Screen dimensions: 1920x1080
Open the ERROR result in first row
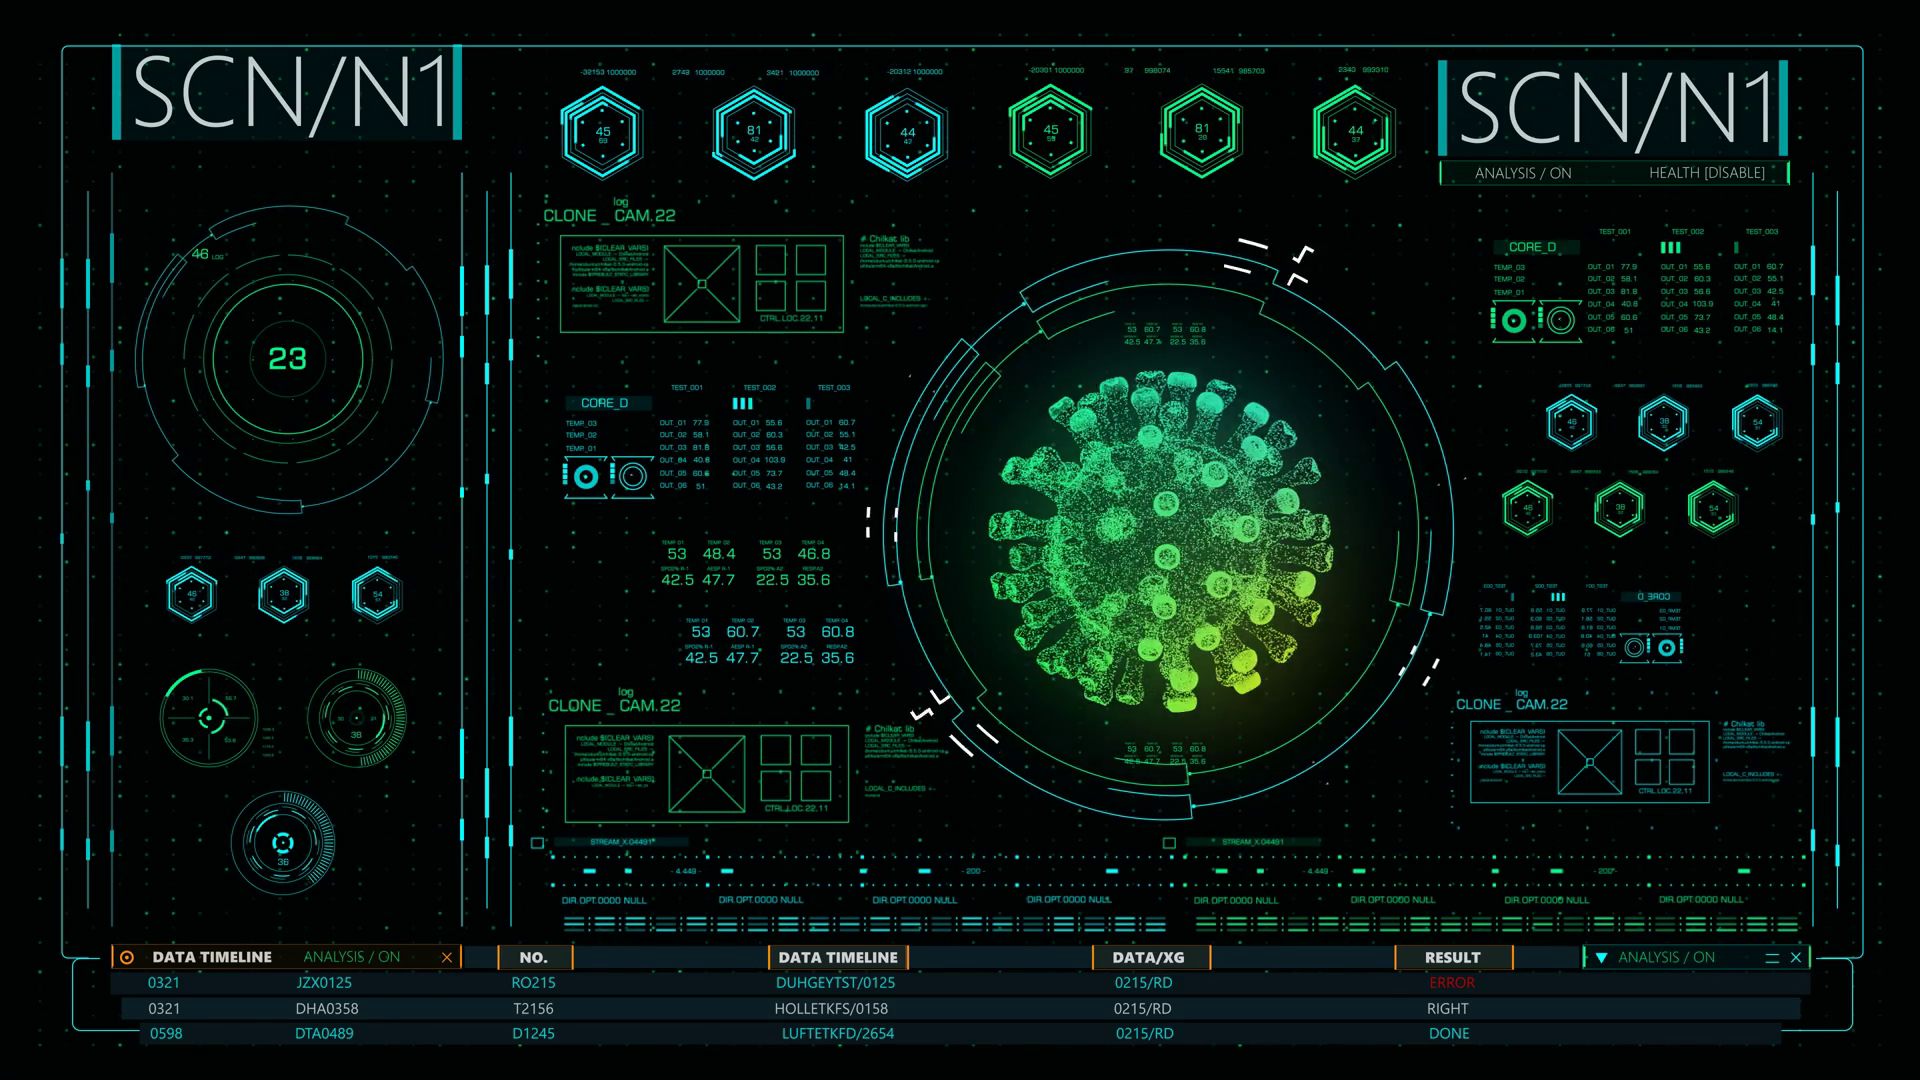(x=1451, y=983)
